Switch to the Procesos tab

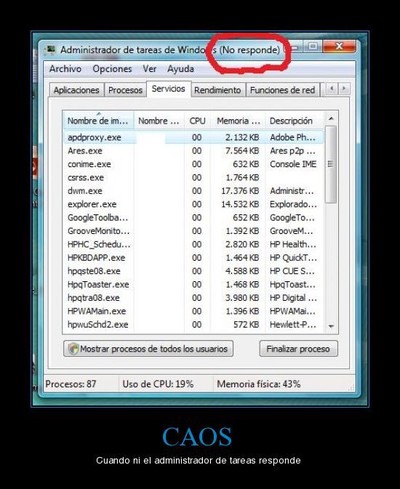(125, 90)
